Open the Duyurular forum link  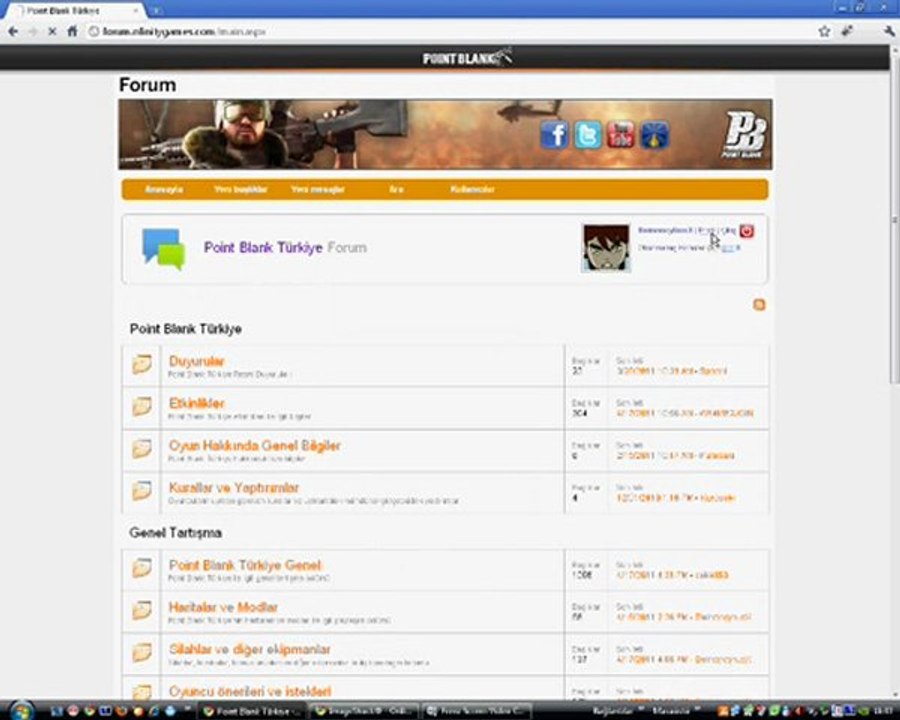tap(196, 361)
